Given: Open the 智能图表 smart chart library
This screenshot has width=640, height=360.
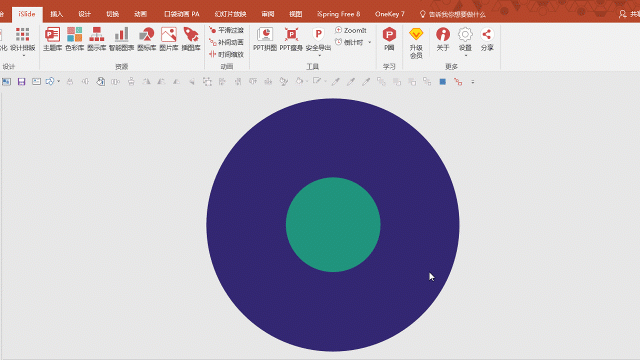Looking at the screenshot, I should (121, 39).
